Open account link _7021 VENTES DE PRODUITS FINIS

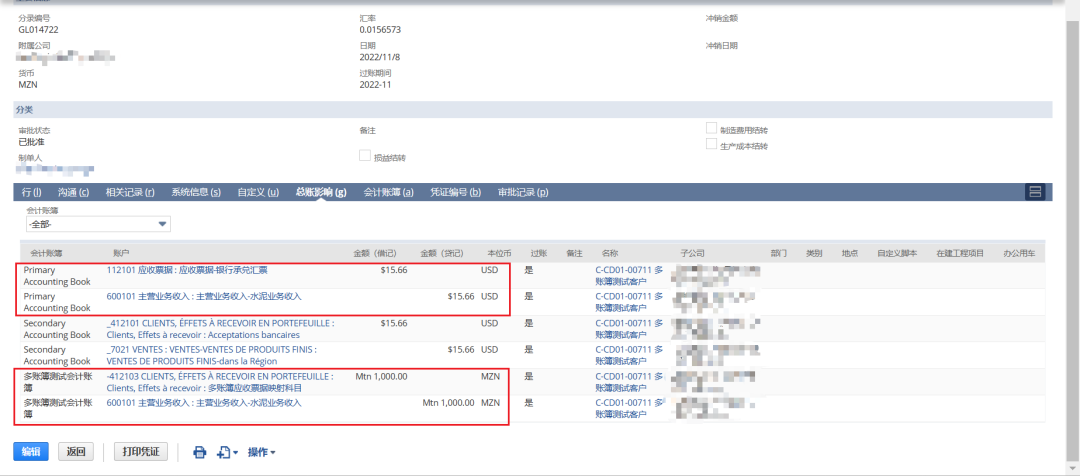tap(211, 355)
